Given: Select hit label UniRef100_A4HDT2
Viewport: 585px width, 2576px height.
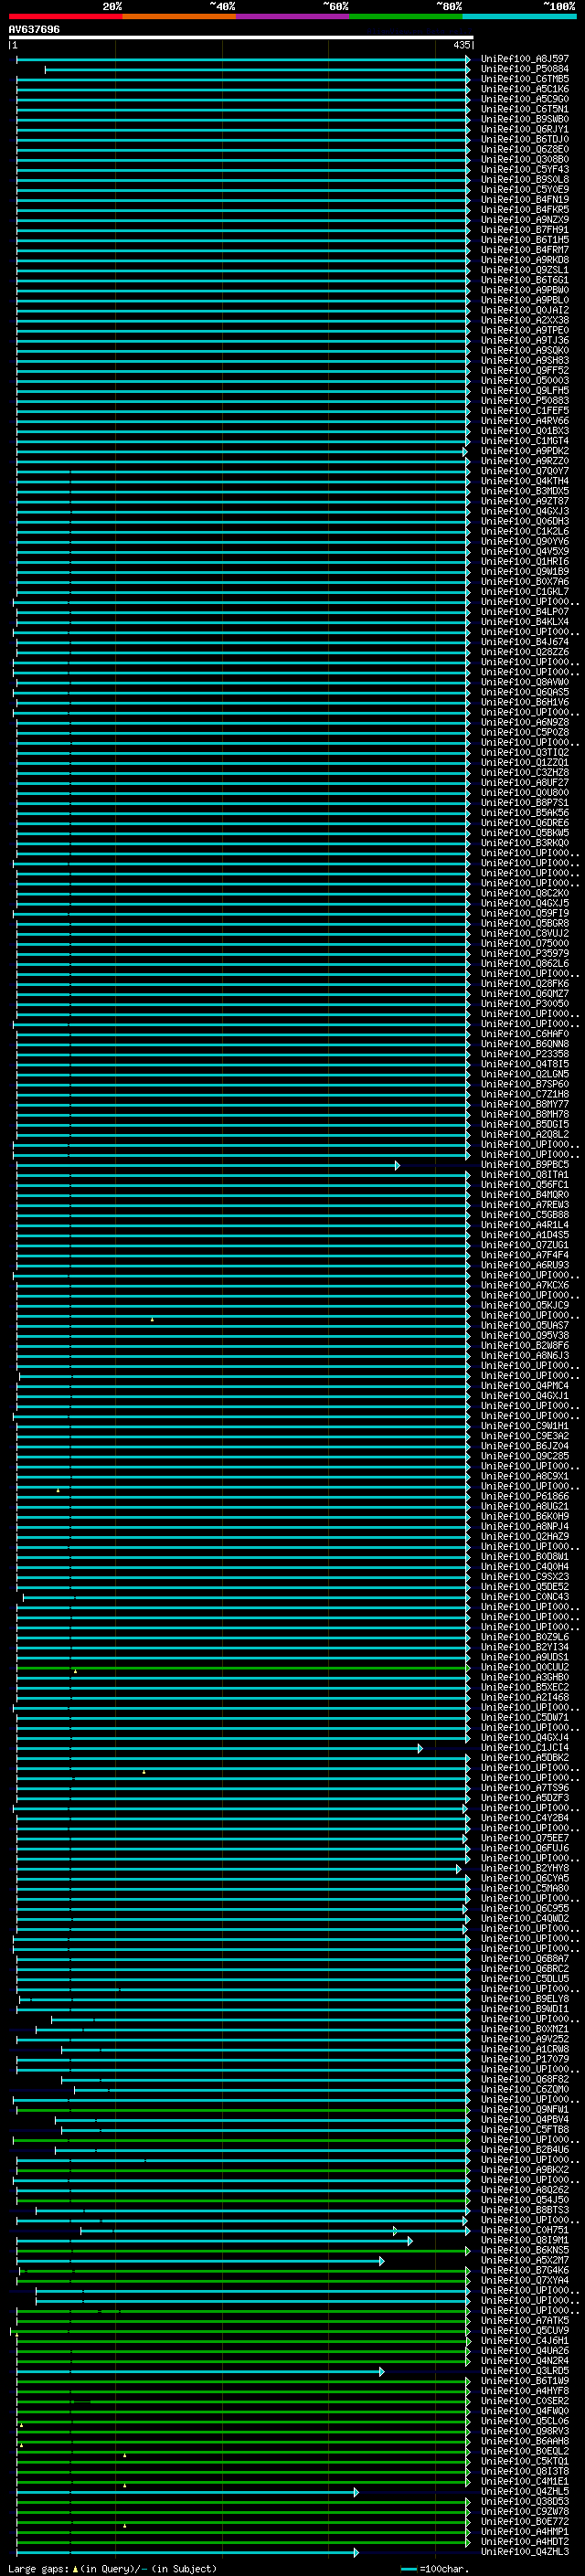Looking at the screenshot, I should pyautogui.click(x=524, y=2542).
